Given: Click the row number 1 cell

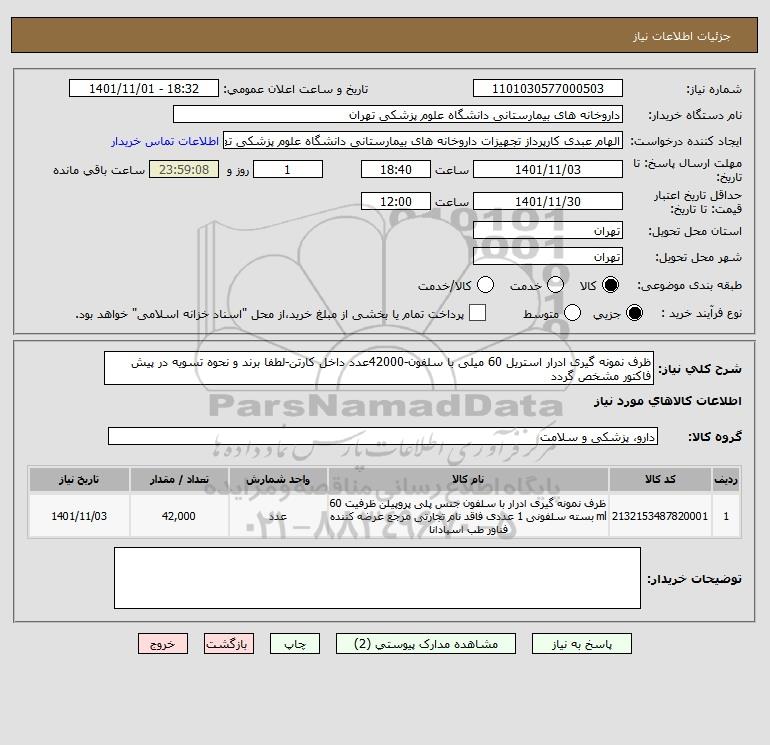Looking at the screenshot, I should point(726,516).
